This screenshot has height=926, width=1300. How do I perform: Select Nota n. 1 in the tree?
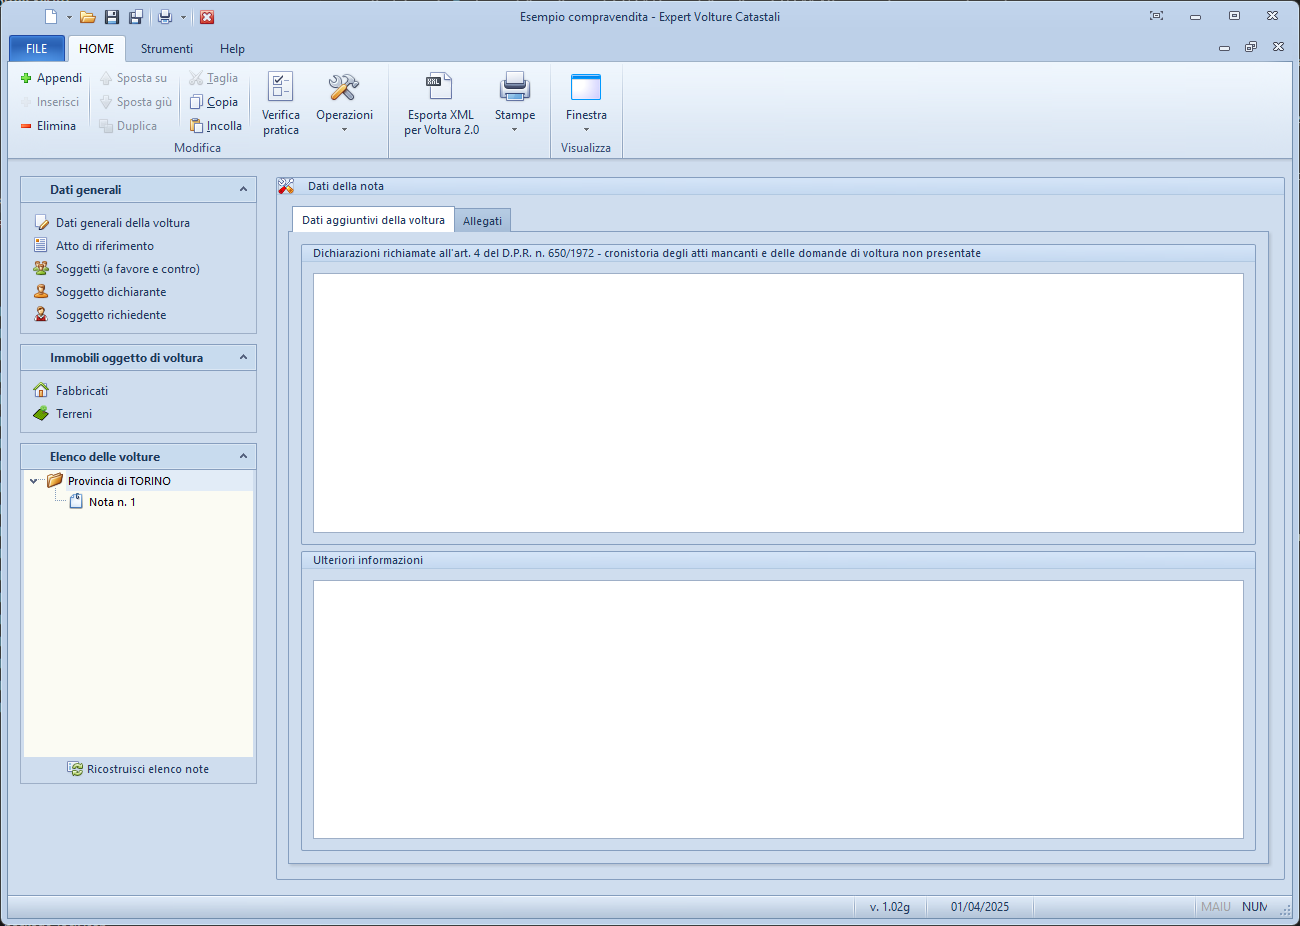[x=112, y=502]
